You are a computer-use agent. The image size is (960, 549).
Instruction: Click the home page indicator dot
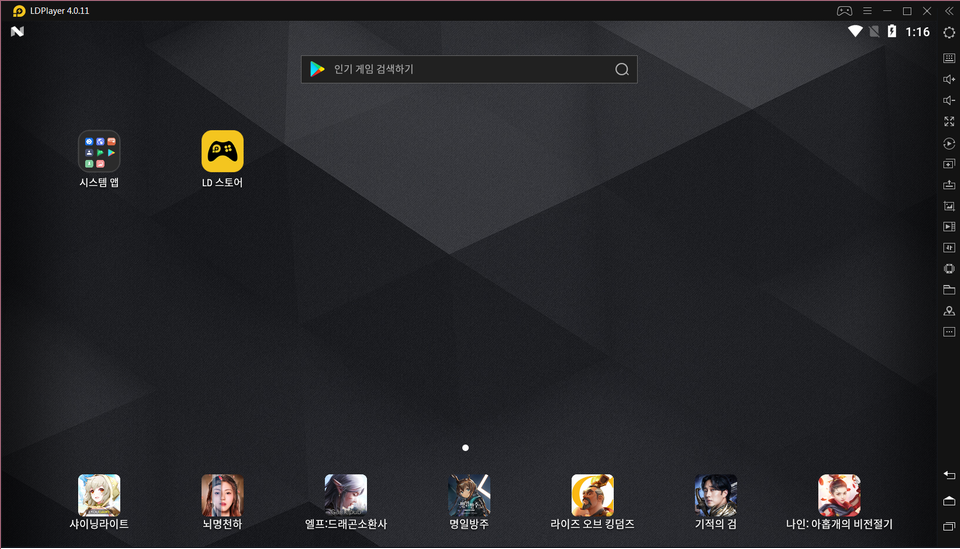465,448
